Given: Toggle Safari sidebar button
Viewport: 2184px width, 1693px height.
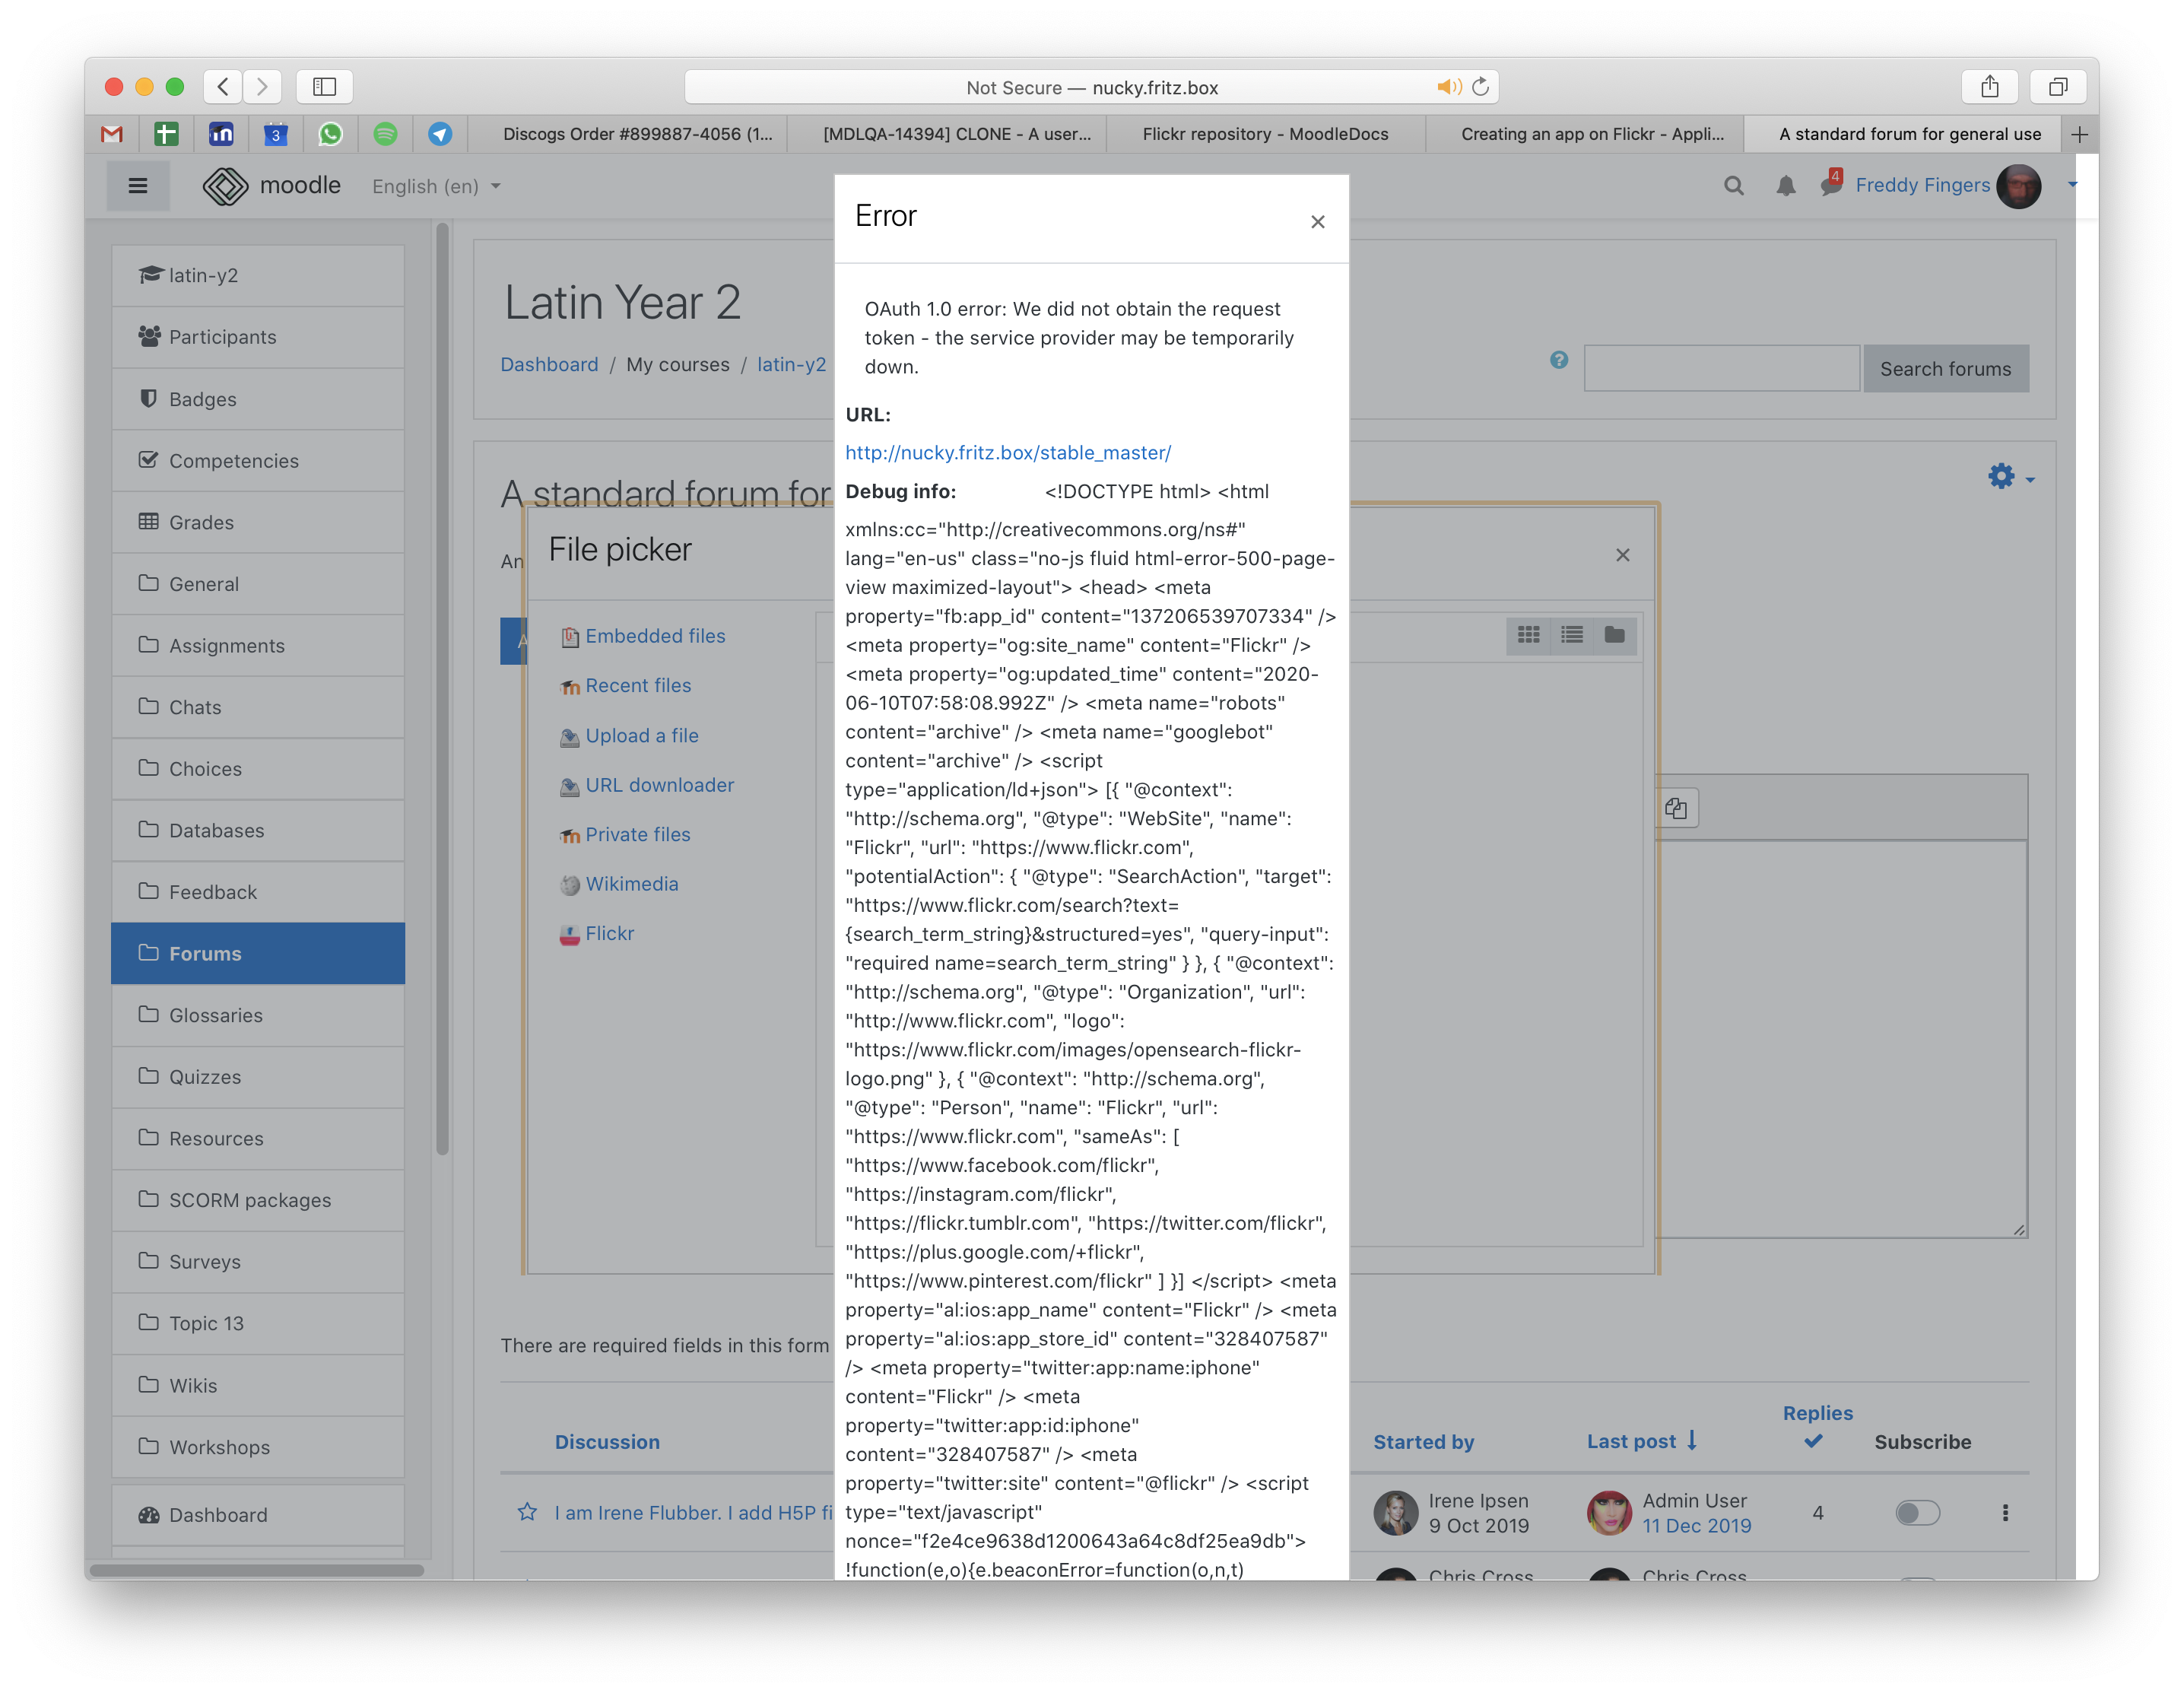Looking at the screenshot, I should point(324,87).
